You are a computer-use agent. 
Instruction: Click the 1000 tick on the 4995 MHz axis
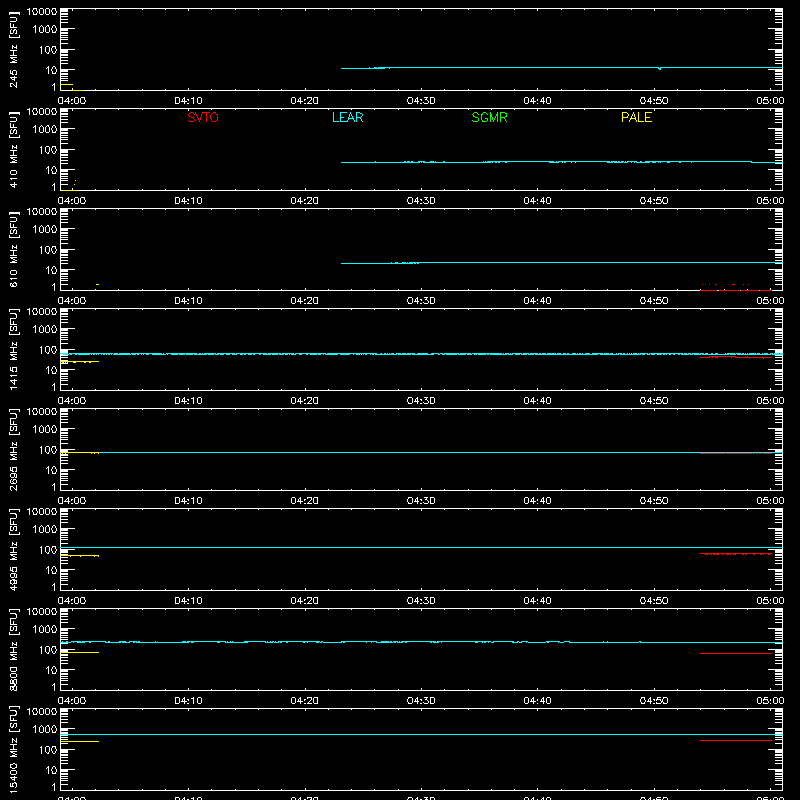45,530
